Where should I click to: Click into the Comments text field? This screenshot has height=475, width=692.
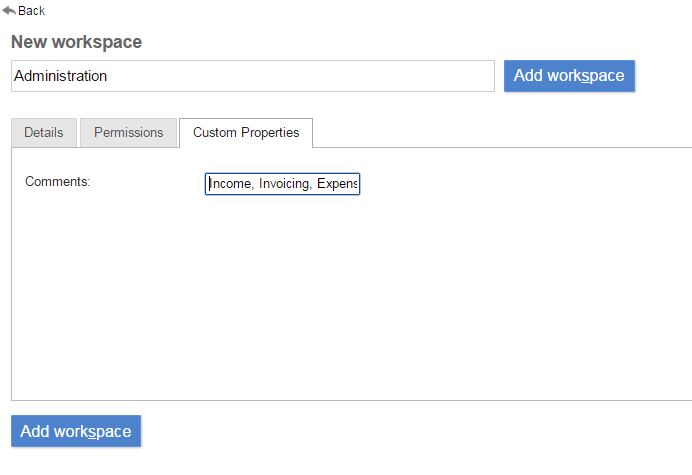pos(282,184)
